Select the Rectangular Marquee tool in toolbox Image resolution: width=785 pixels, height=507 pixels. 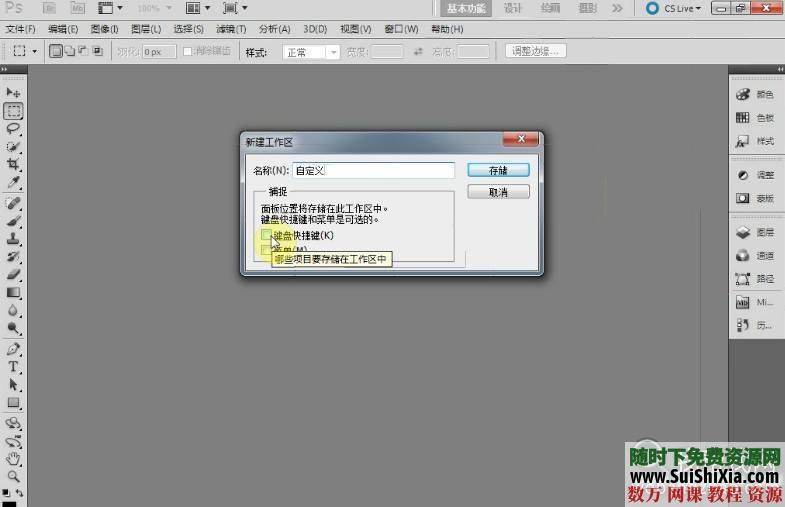tap(13, 111)
